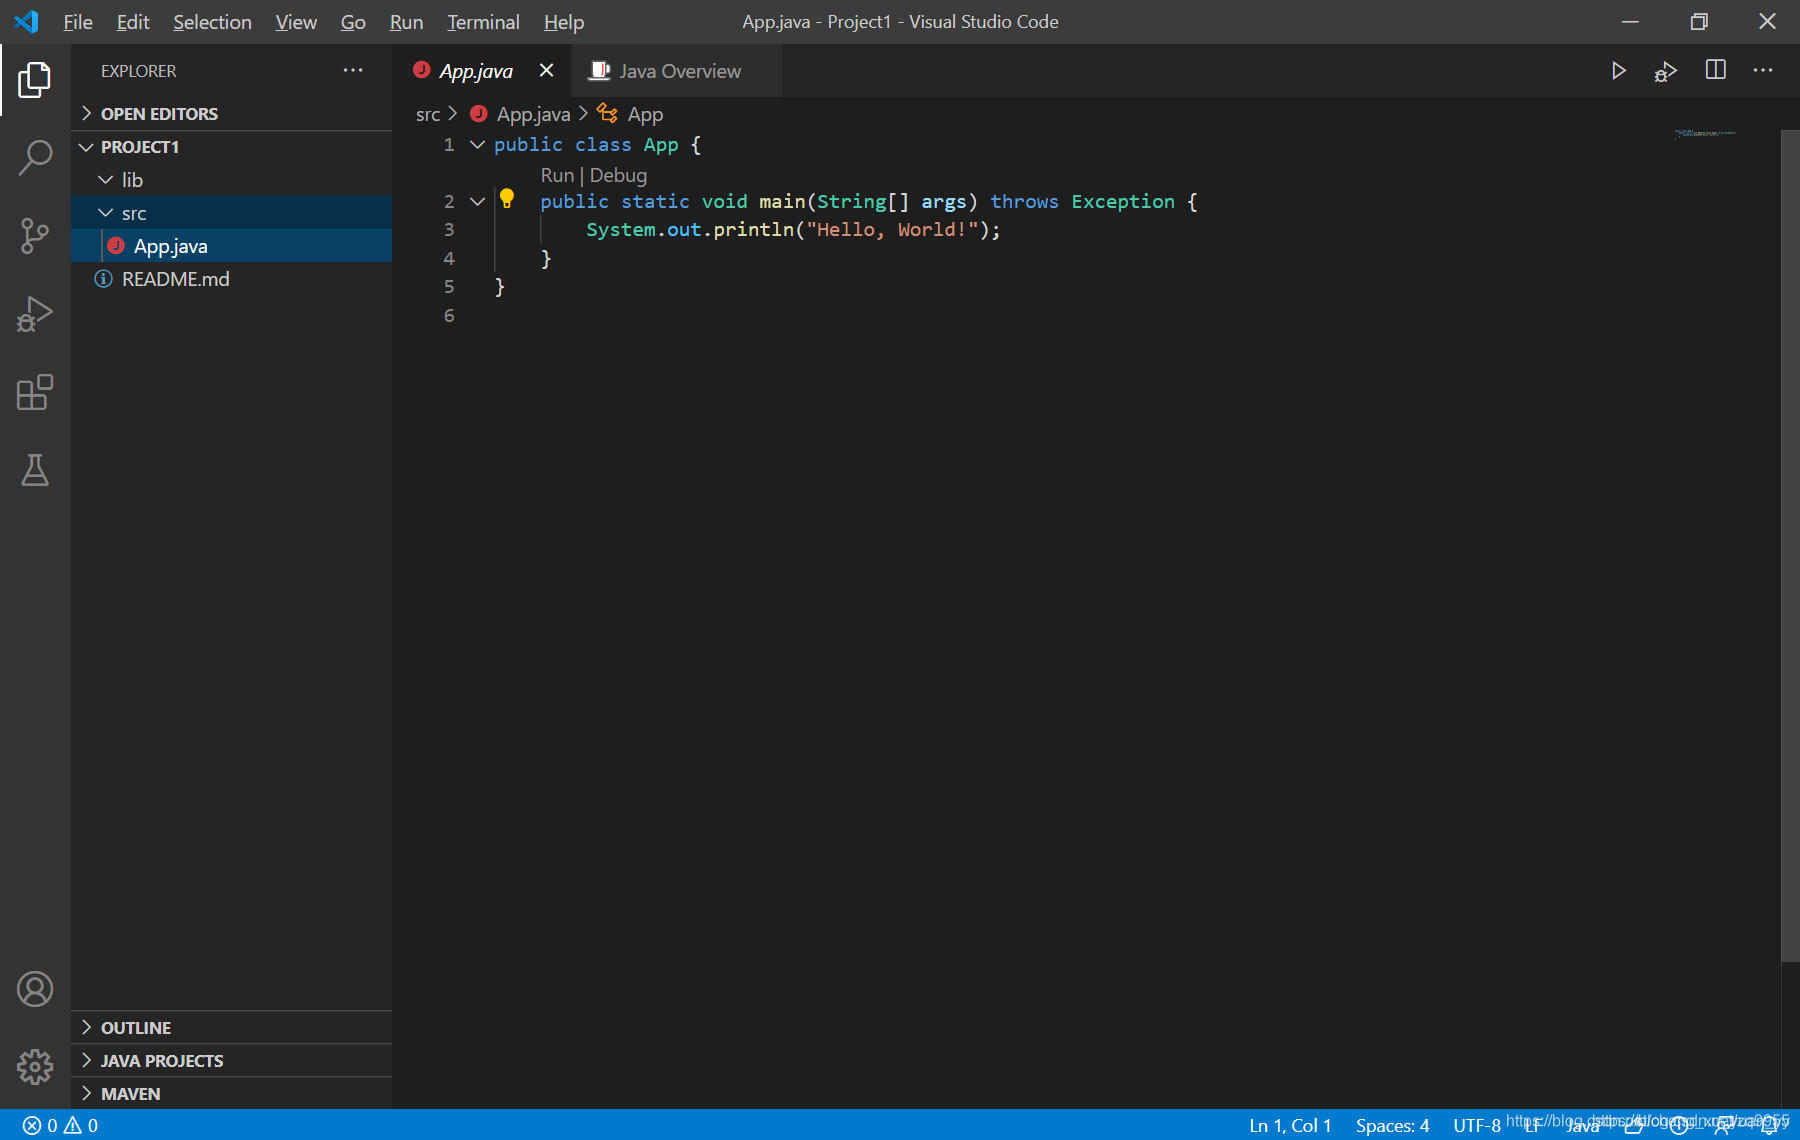The width and height of the screenshot is (1800, 1140).
Task: Open the Selection menu
Action: [x=212, y=22]
